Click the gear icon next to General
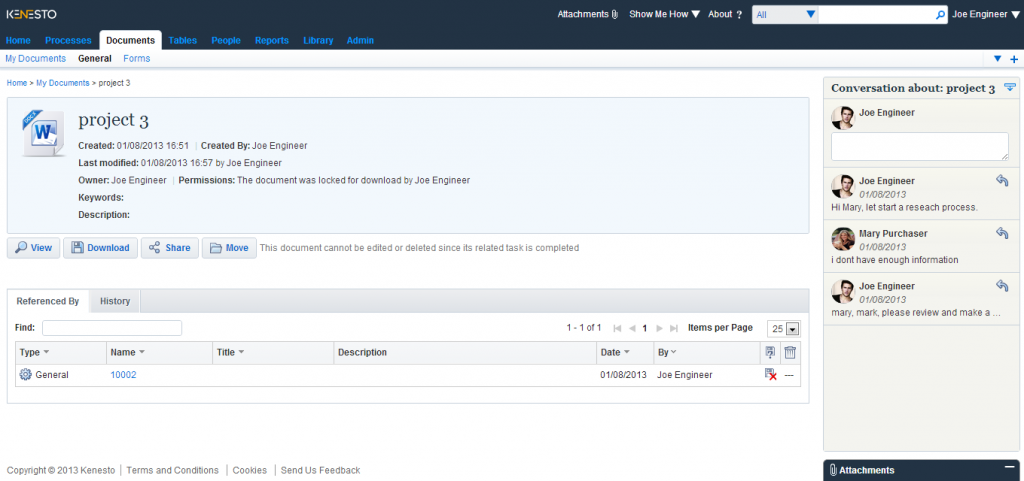The height and width of the screenshot is (481, 1024). [x=25, y=375]
